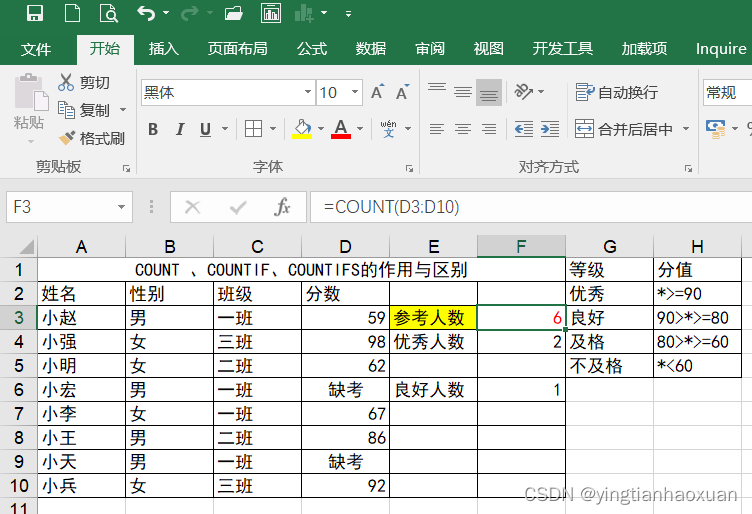Viewport: 752px width, 514px height.
Task: Confirm formula entry with checkmark
Action: click(238, 207)
